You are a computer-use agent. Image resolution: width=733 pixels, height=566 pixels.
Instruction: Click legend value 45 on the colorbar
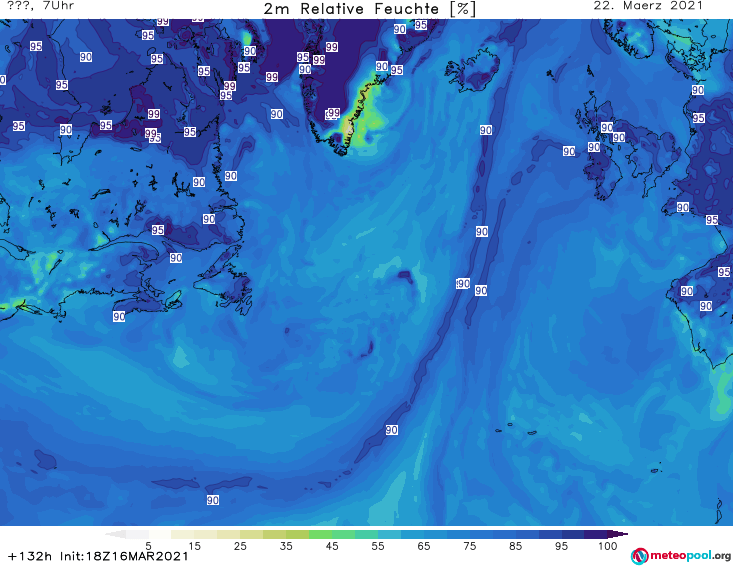(332, 546)
